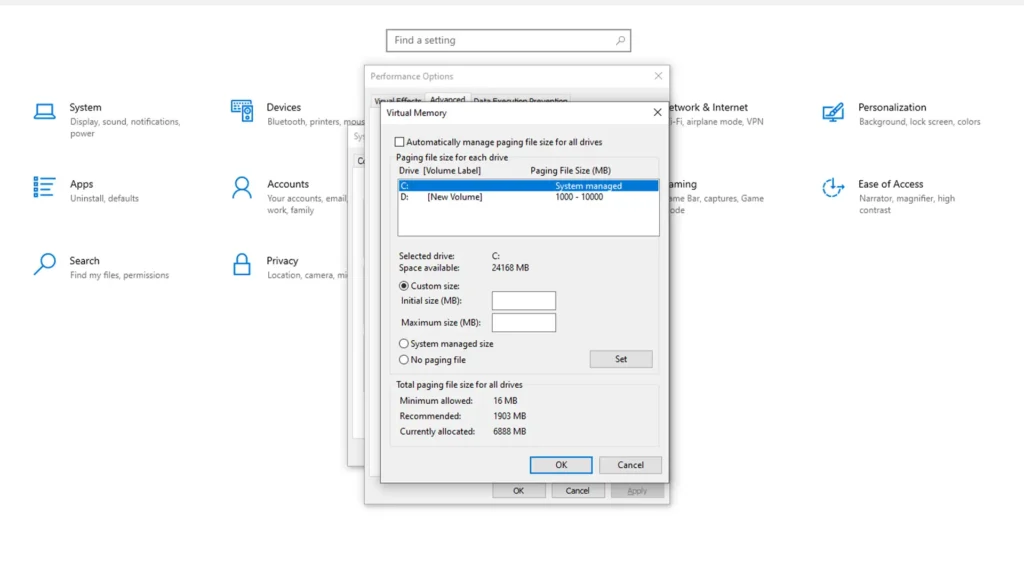Screen dimensions: 1024x576
Task: Open the System settings laptop icon
Action: click(44, 112)
